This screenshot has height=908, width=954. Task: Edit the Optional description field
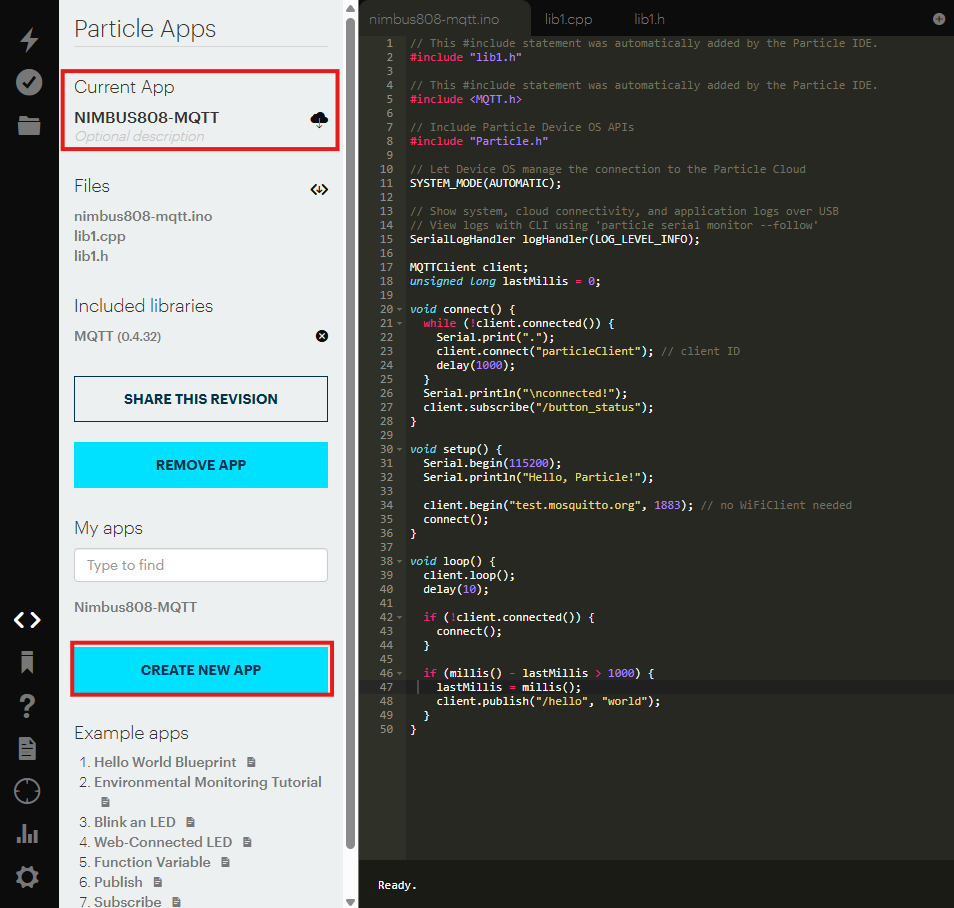pos(139,136)
